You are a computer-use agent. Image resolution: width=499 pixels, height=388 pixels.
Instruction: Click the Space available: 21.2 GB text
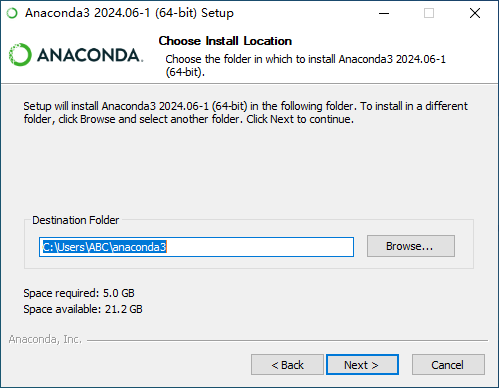(83, 309)
